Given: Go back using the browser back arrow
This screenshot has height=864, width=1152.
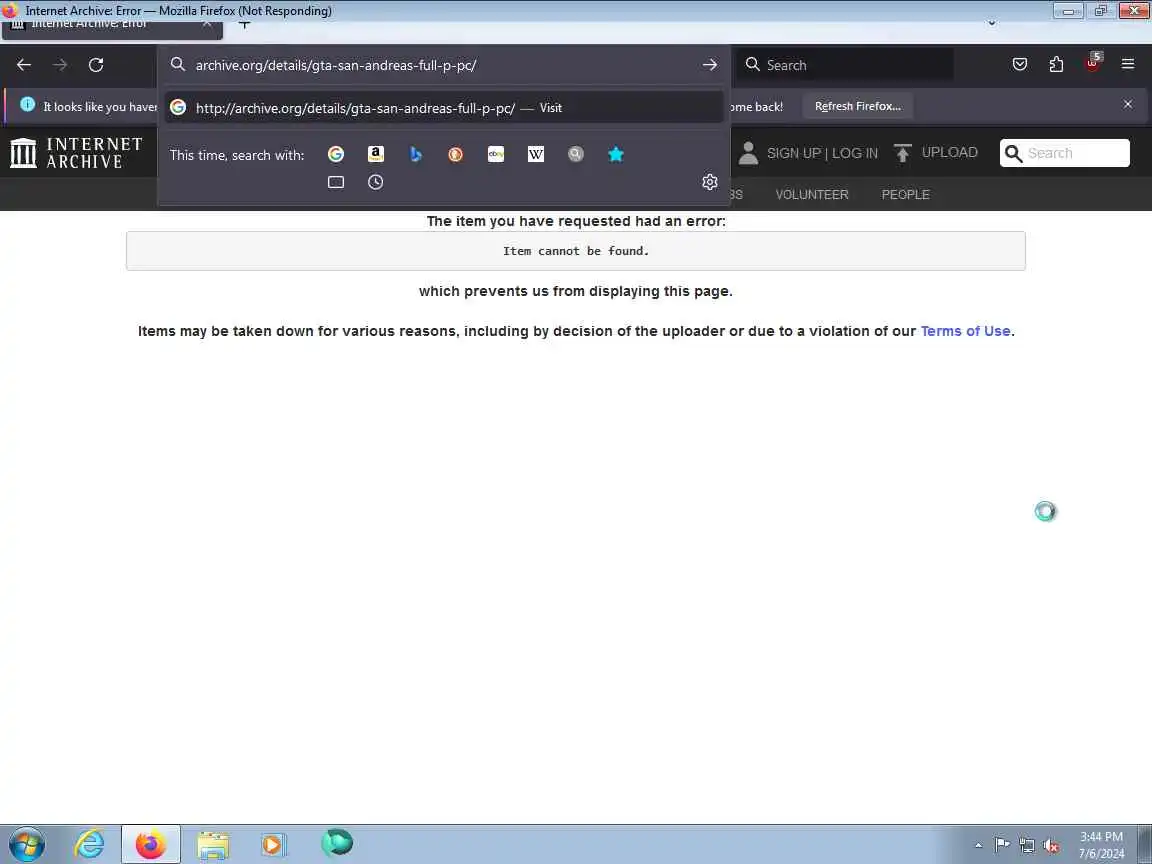Looking at the screenshot, I should pos(24,65).
